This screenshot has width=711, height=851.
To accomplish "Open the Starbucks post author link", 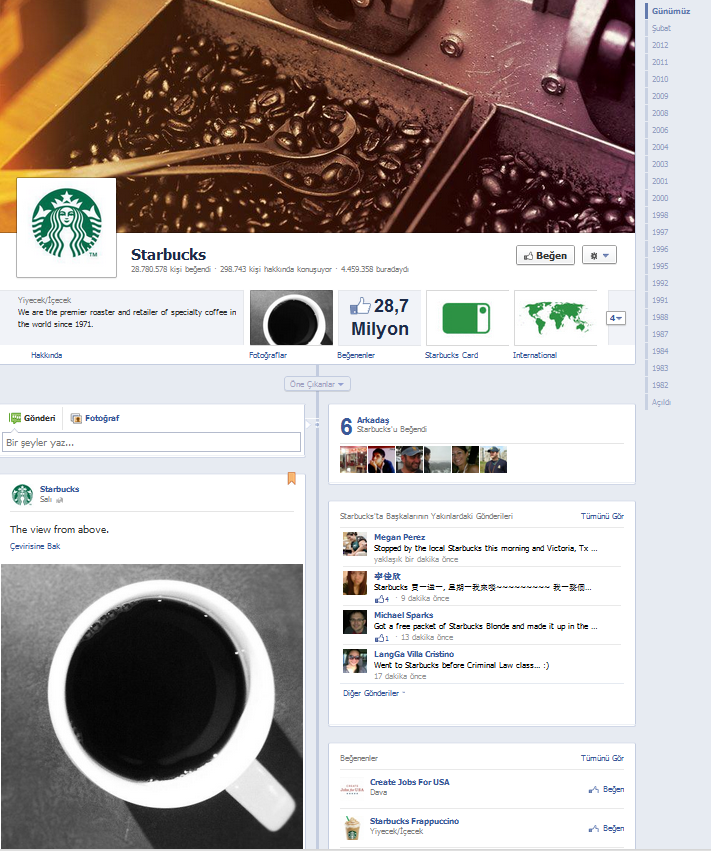I will pyautogui.click(x=59, y=489).
